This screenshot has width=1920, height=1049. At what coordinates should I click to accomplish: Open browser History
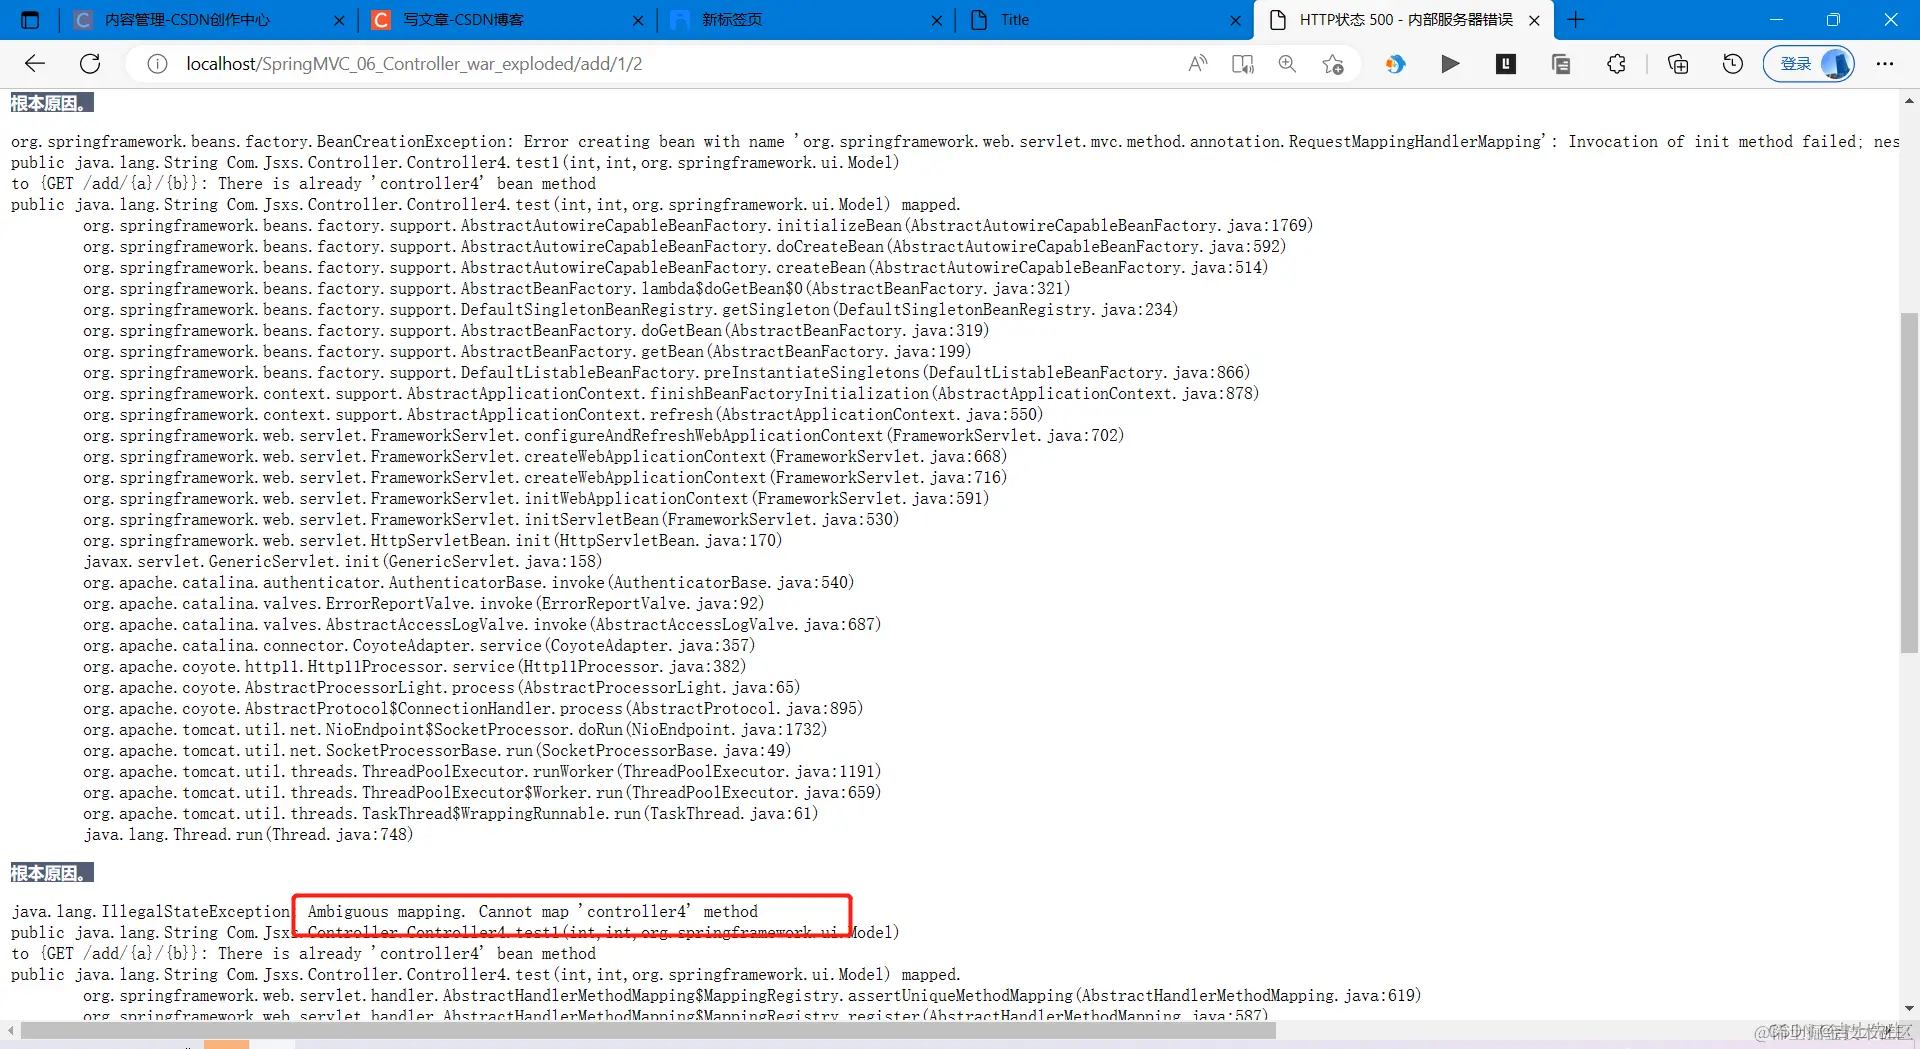1733,64
